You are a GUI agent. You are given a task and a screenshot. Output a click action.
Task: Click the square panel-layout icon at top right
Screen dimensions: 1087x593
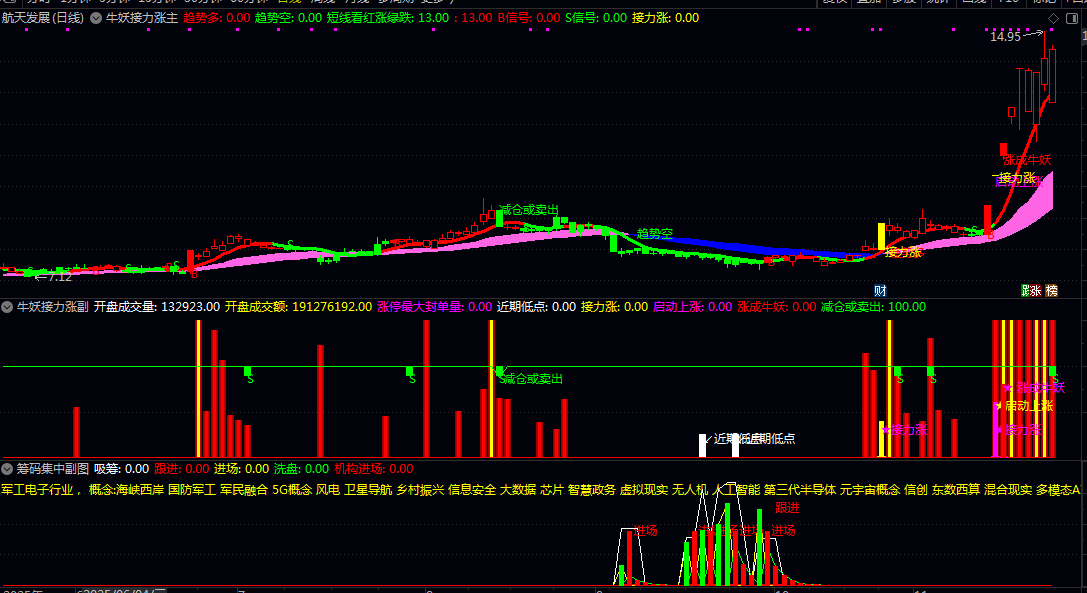(1072, 19)
